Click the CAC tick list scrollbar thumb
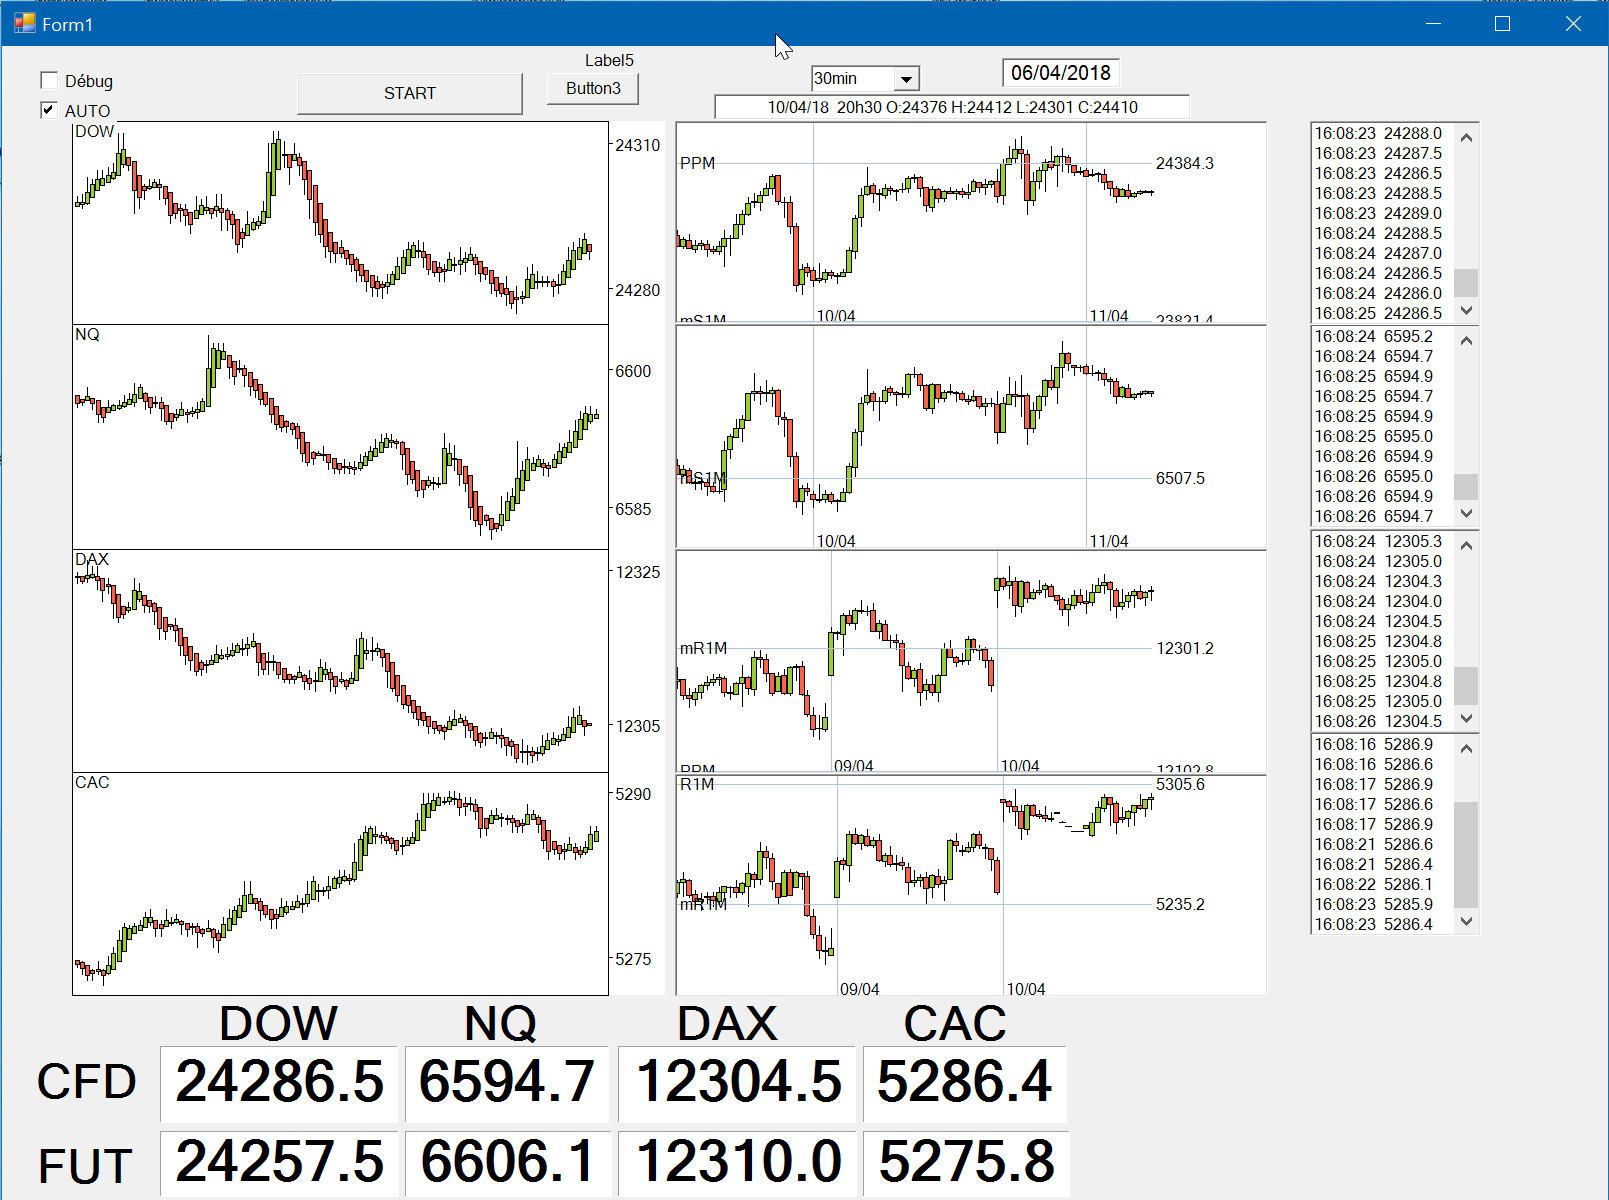The image size is (1609, 1200). click(1466, 854)
